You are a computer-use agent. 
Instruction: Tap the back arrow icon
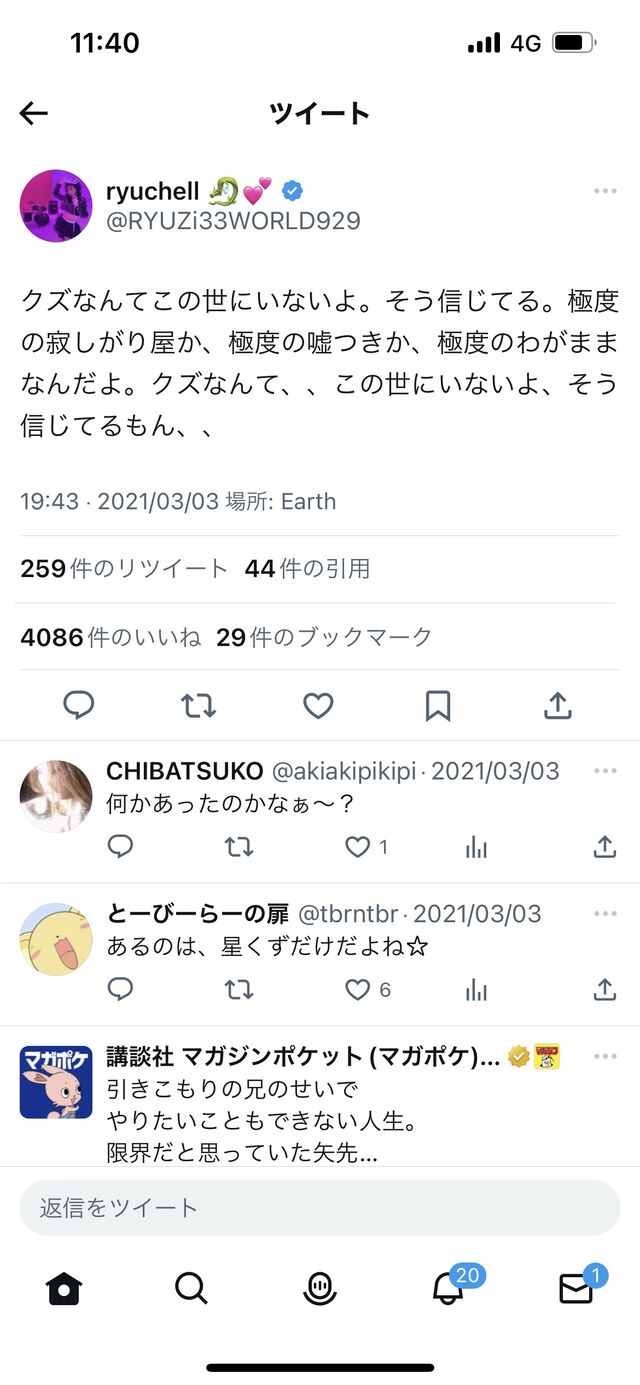pyautogui.click(x=34, y=114)
